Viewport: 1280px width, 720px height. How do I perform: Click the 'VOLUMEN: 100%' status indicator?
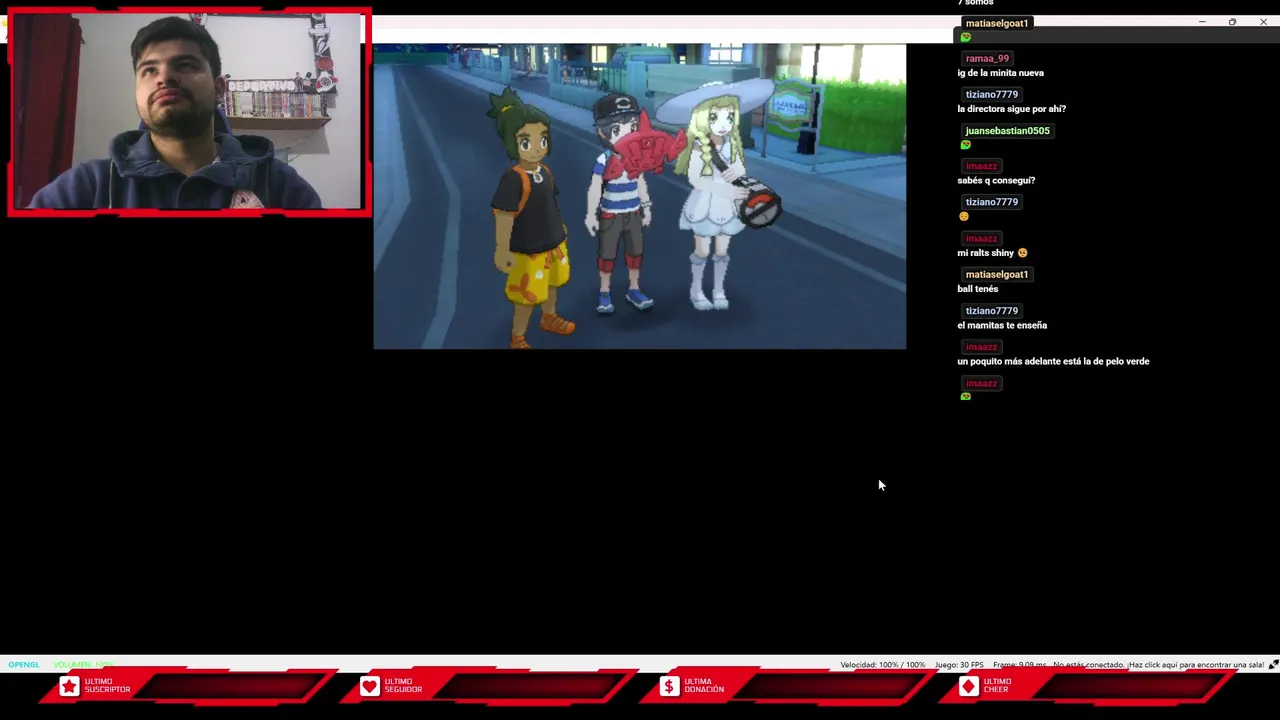tap(83, 665)
